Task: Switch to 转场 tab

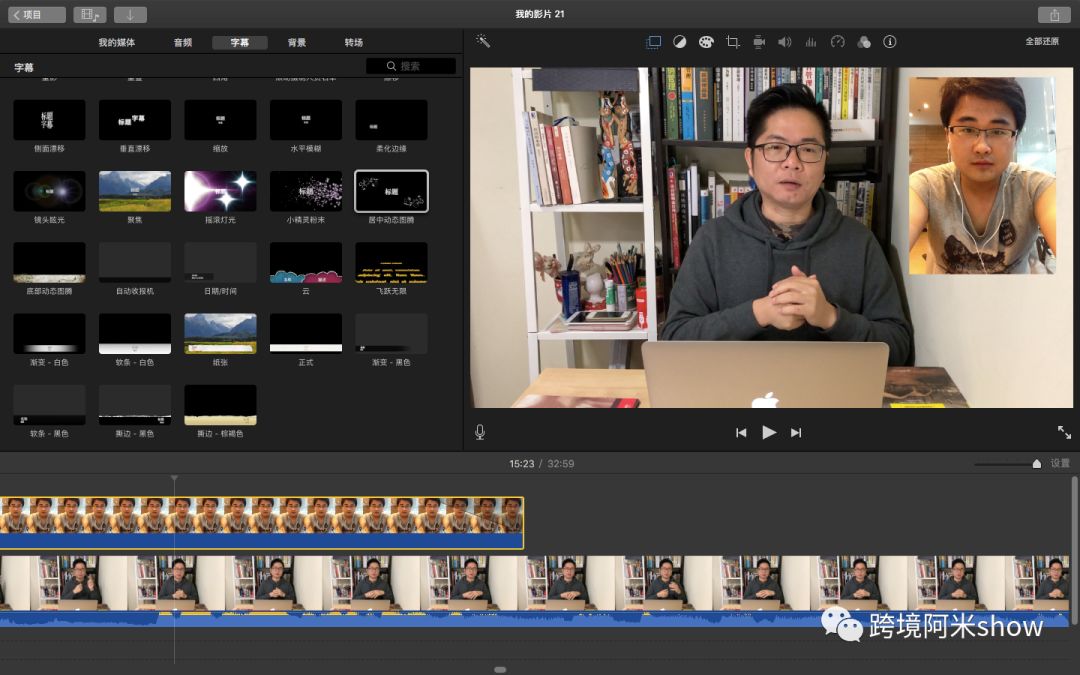Action: (x=354, y=43)
